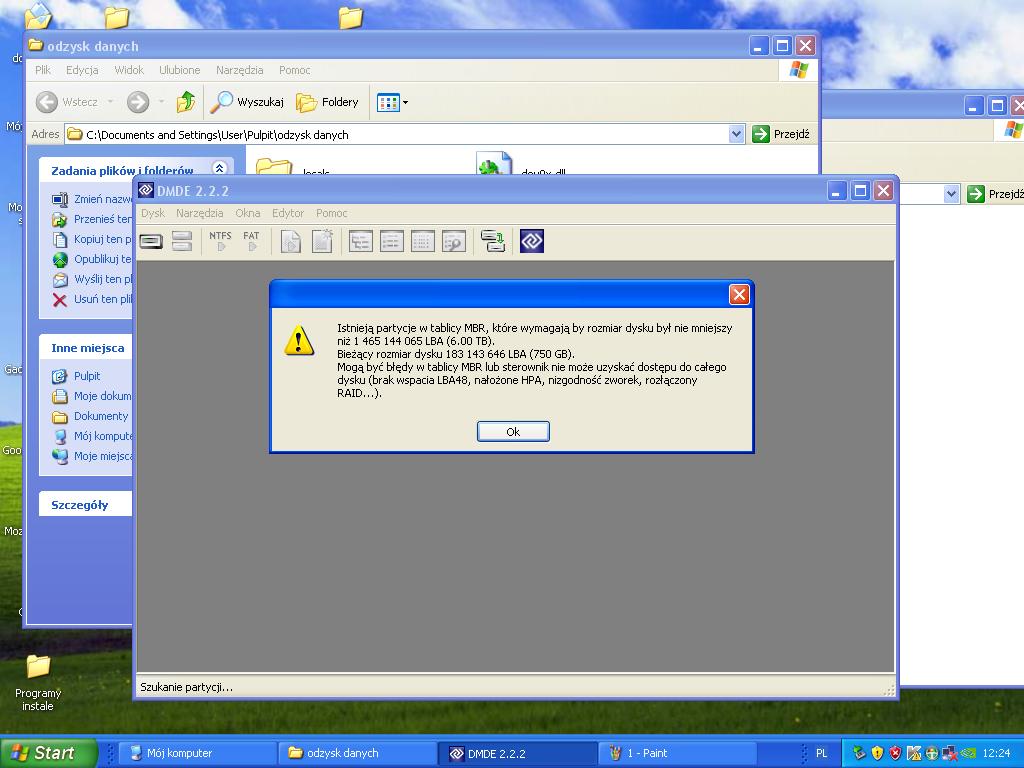
Task: Click the list view panel icon in DMDE
Action: coord(392,241)
